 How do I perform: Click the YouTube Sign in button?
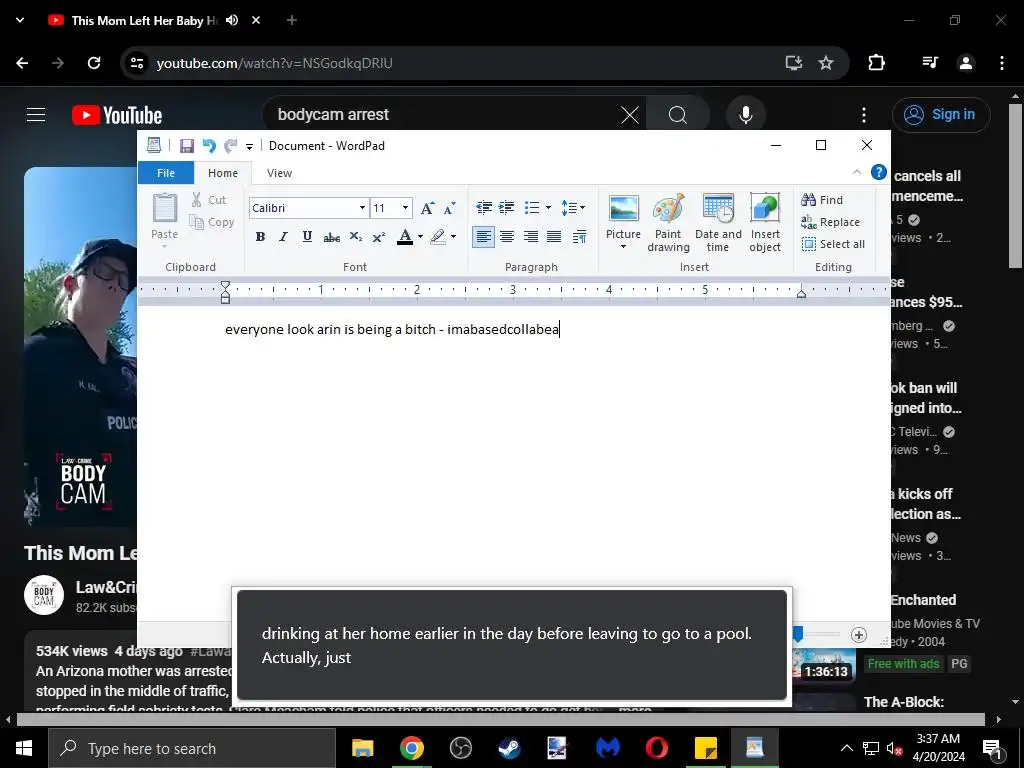(x=940, y=115)
